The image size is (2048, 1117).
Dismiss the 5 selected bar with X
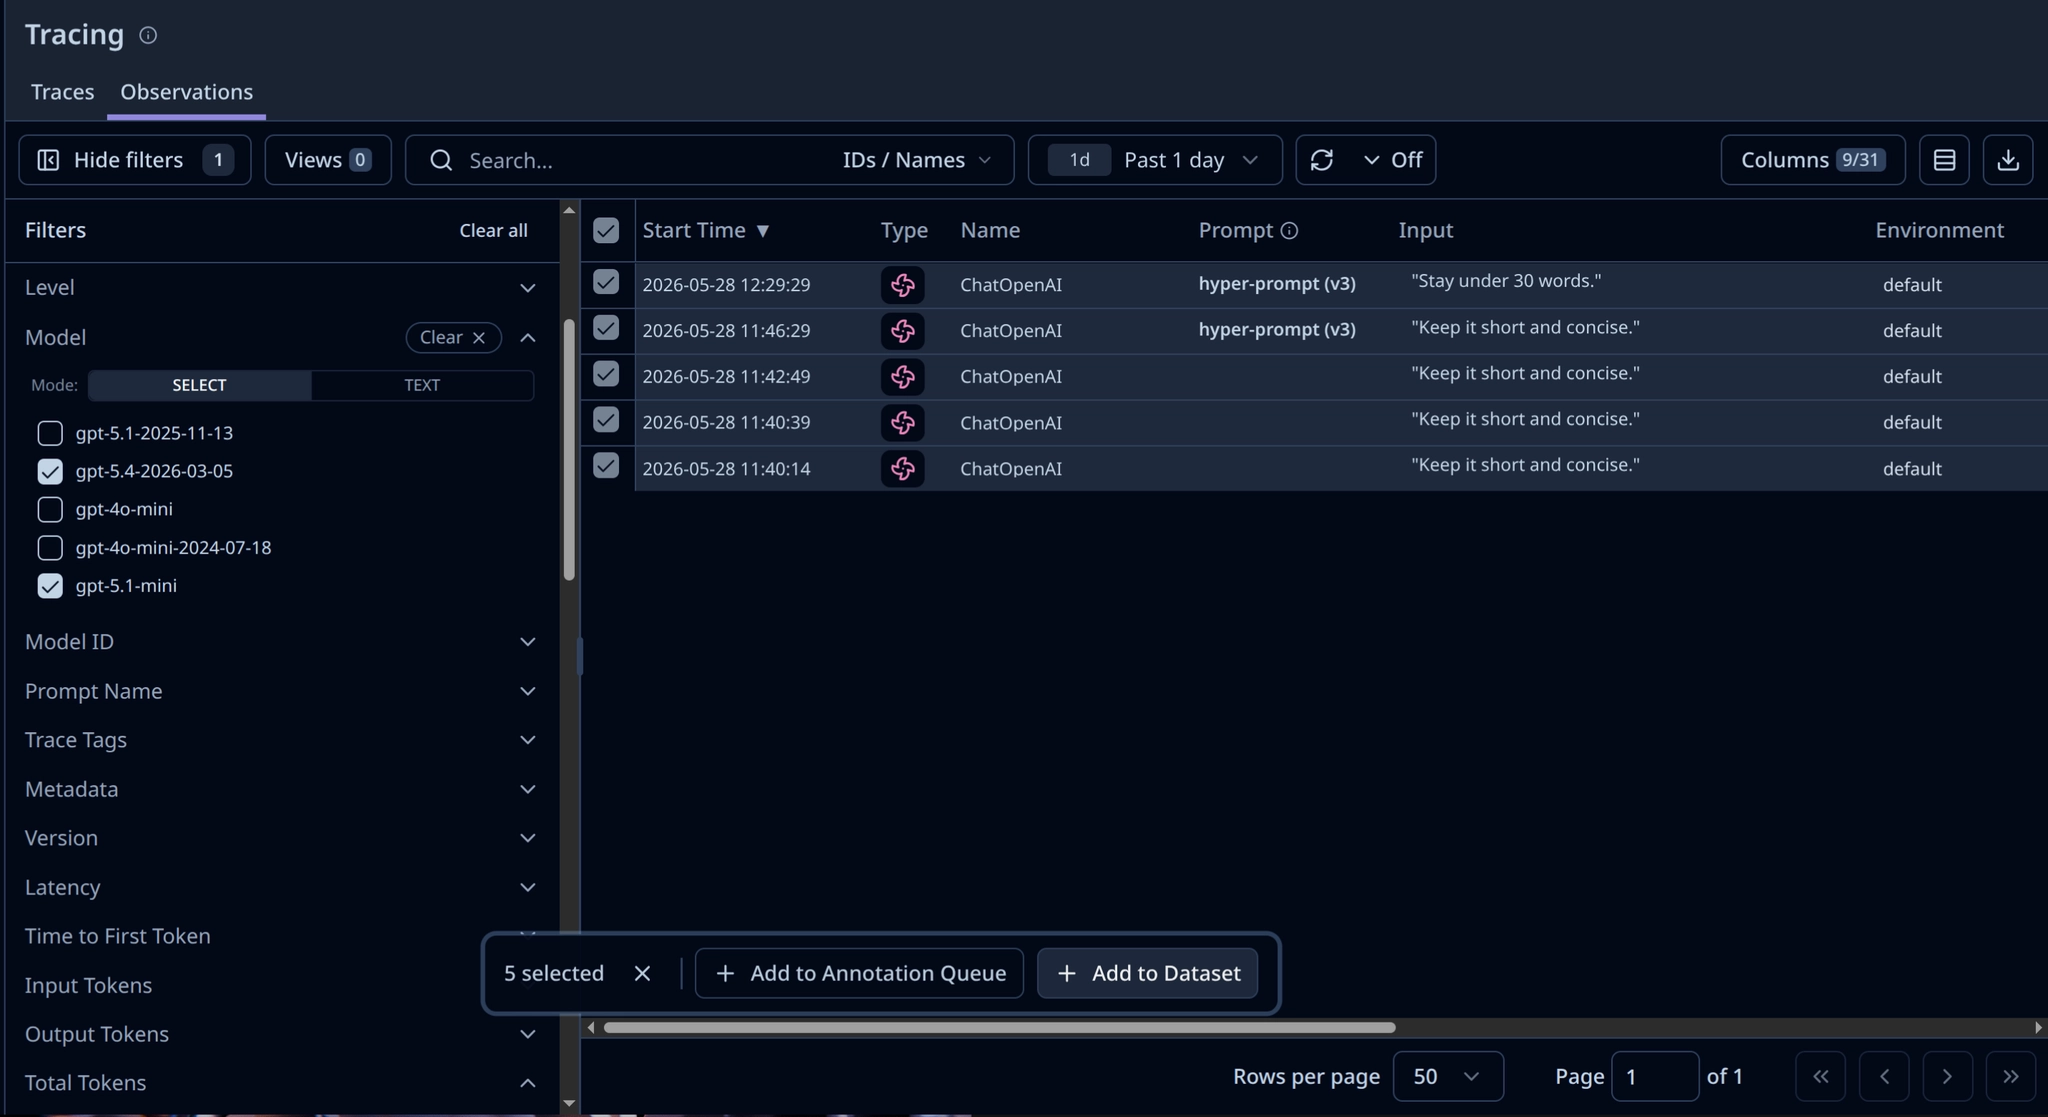(642, 973)
